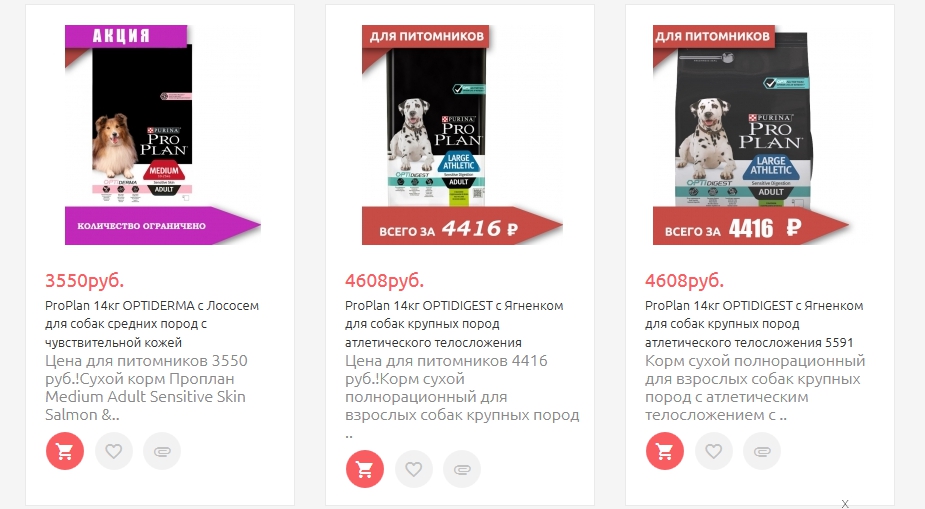Image resolution: width=925 pixels, height=509 pixels.
Task: Open middle ProPlan OPTIDIGEST с Ягненком title
Action: 454,324
